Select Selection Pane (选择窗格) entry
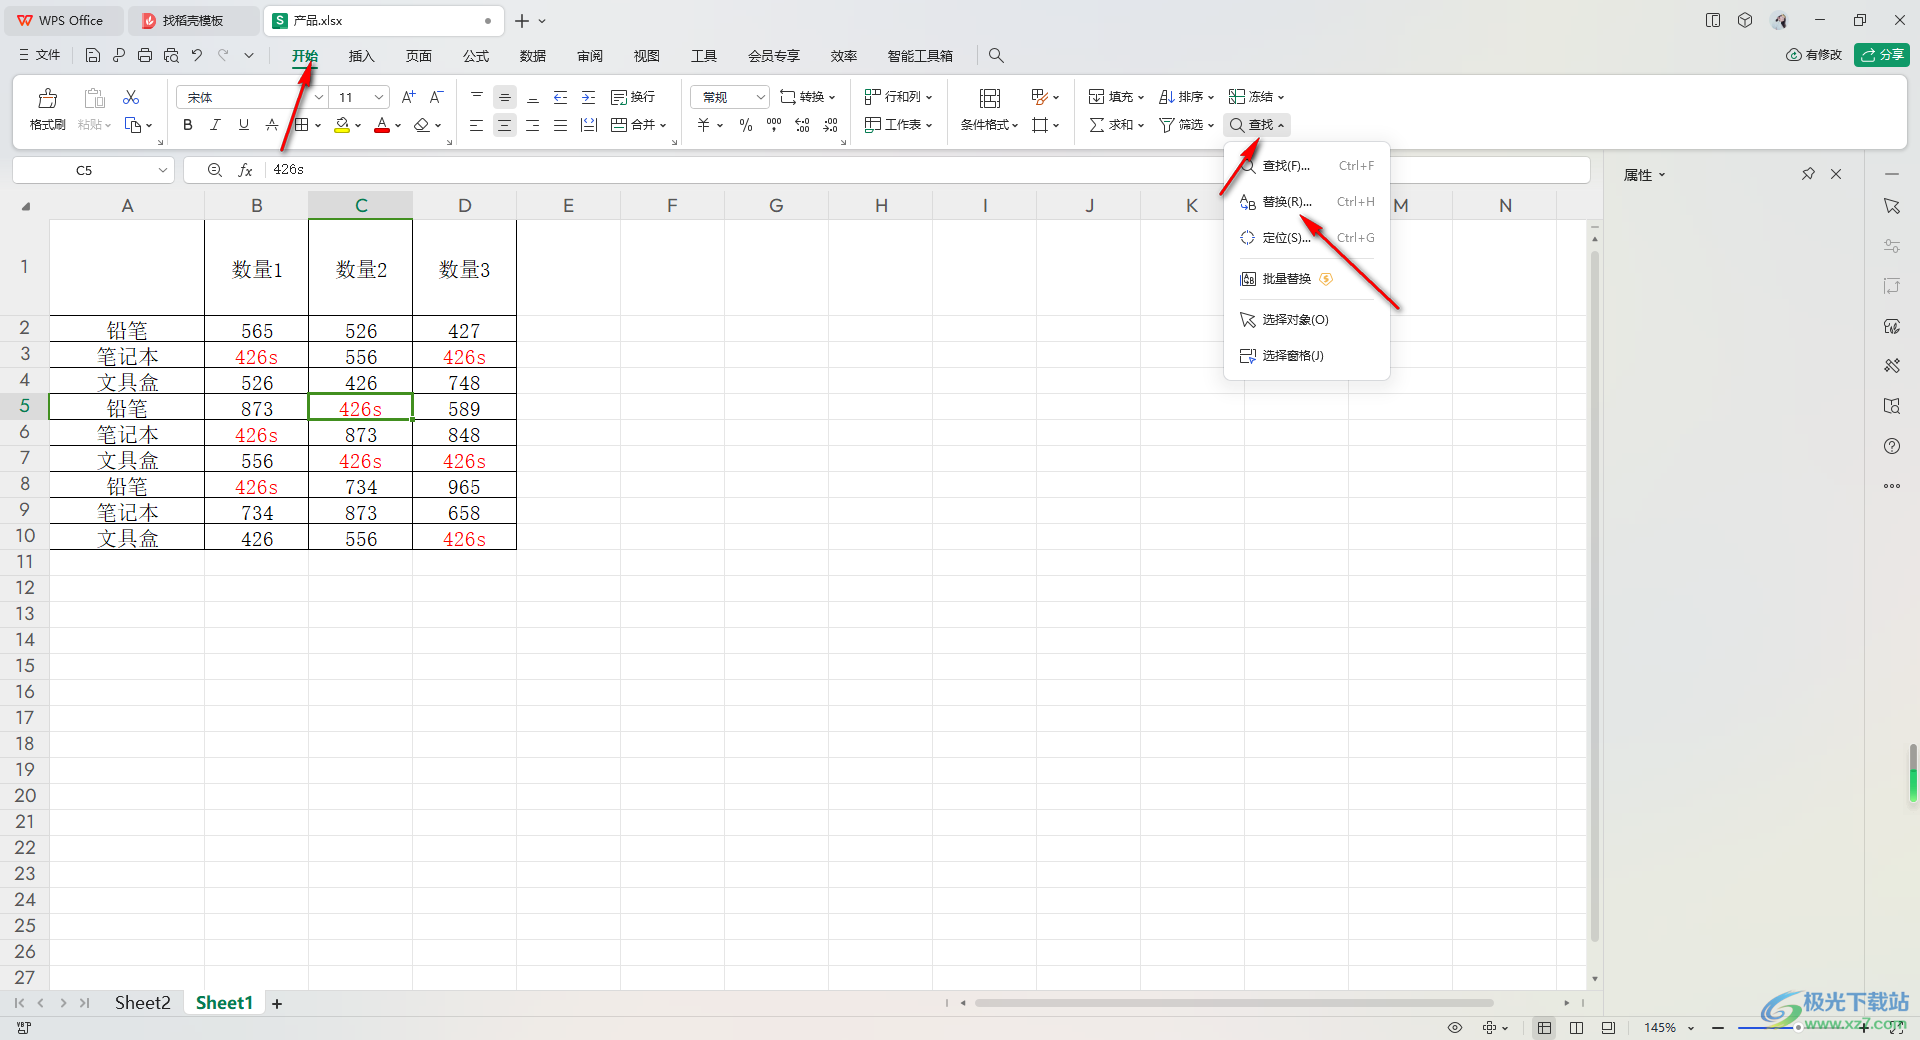The image size is (1920, 1040). (1307, 356)
